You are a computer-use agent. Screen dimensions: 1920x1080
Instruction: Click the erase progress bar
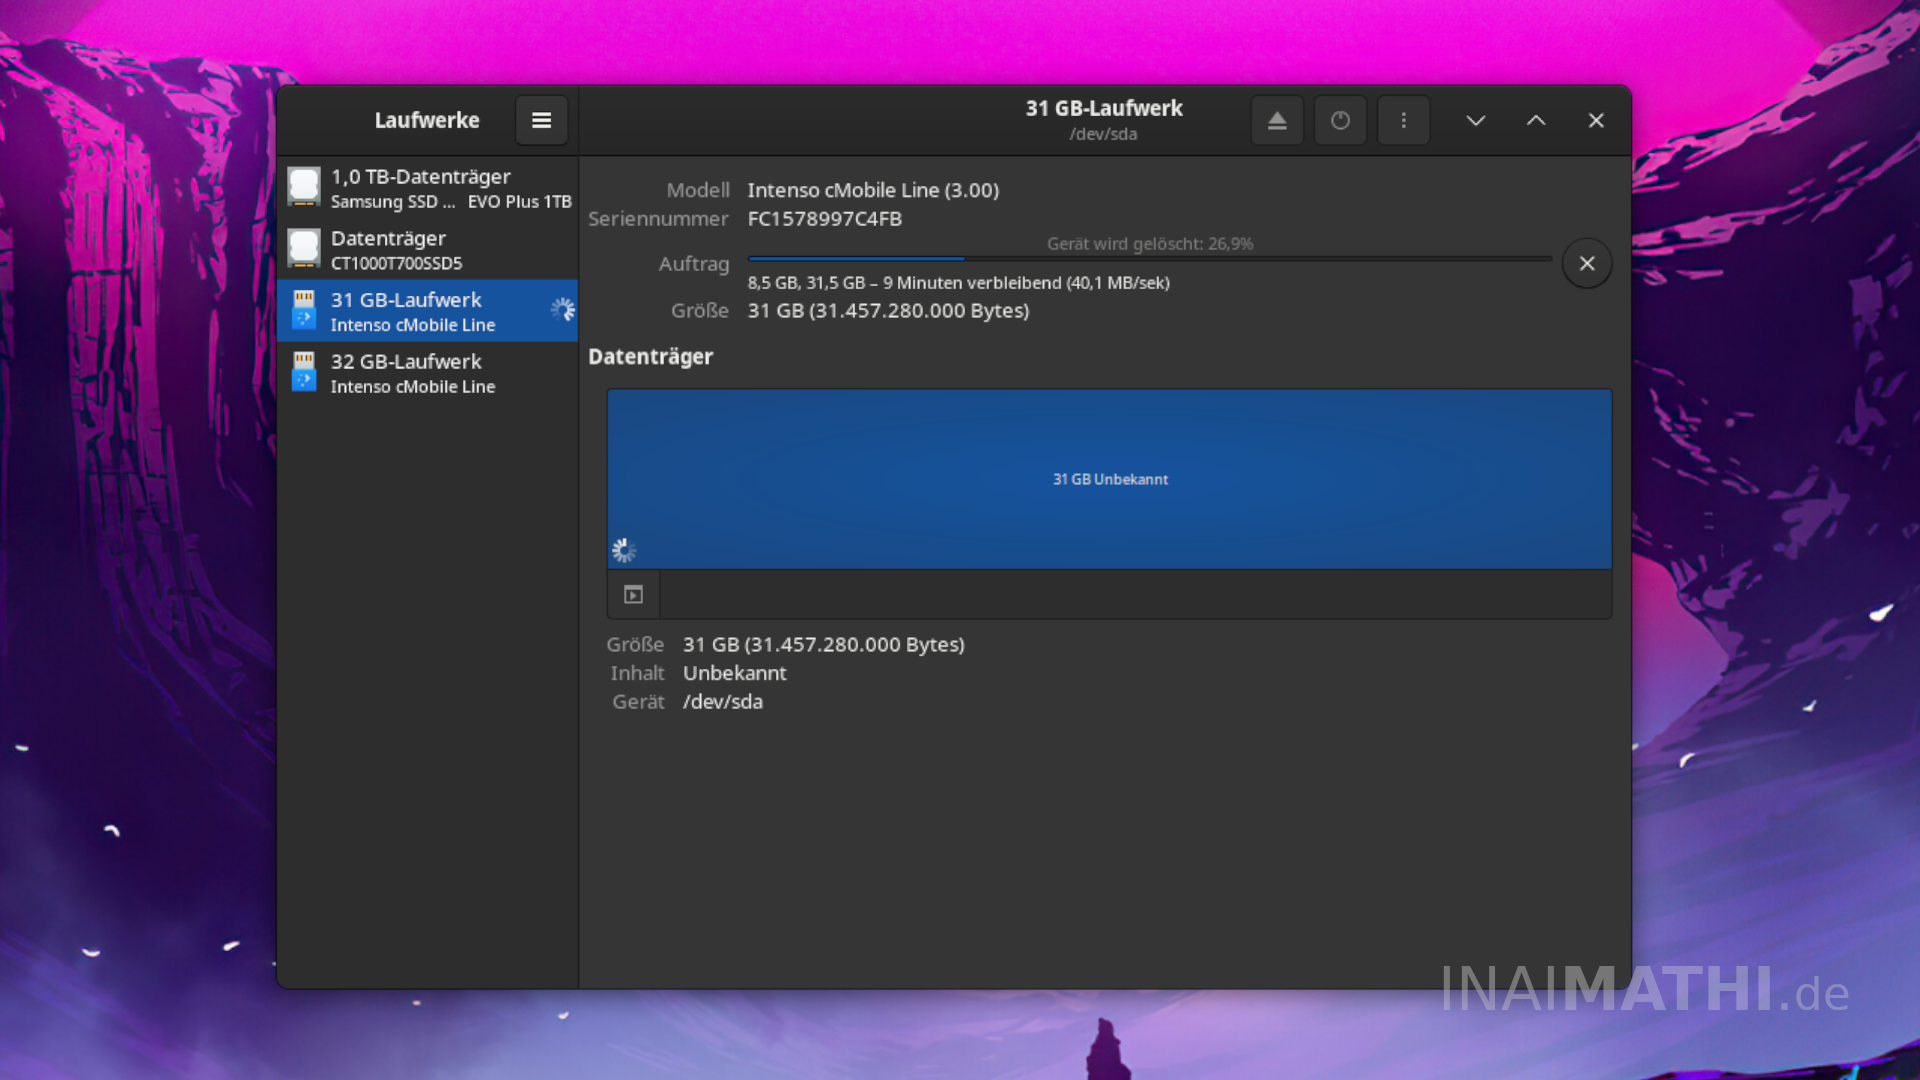(x=1149, y=259)
